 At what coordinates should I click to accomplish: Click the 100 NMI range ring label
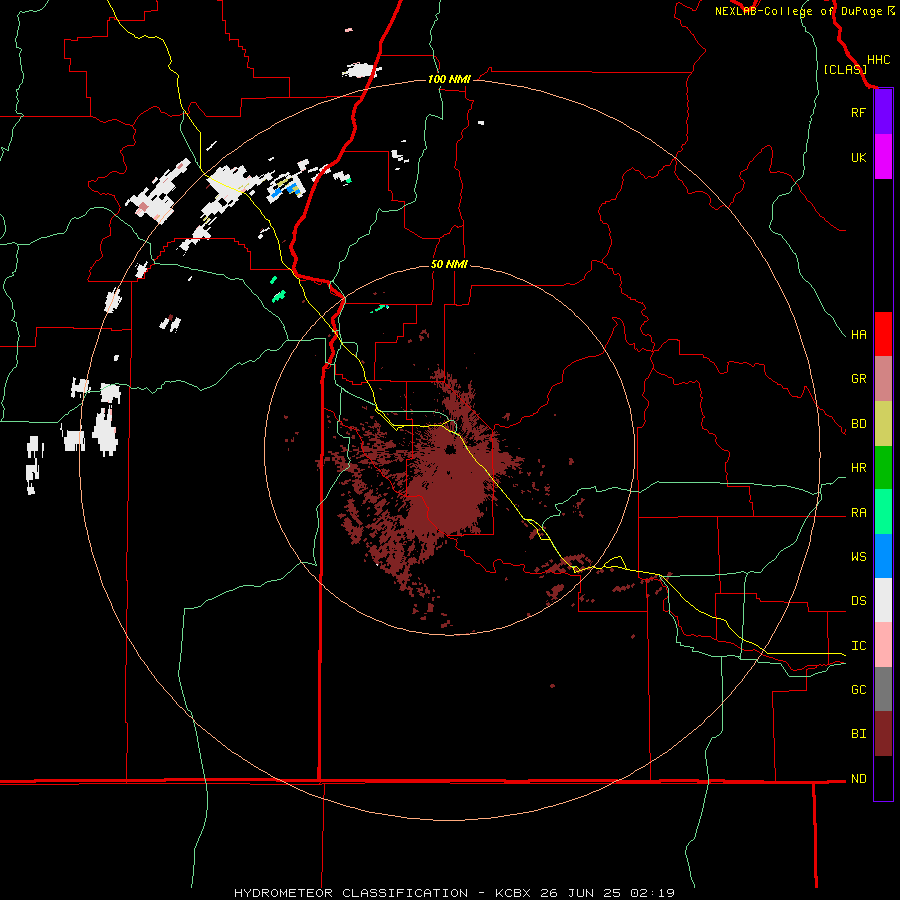(x=449, y=79)
